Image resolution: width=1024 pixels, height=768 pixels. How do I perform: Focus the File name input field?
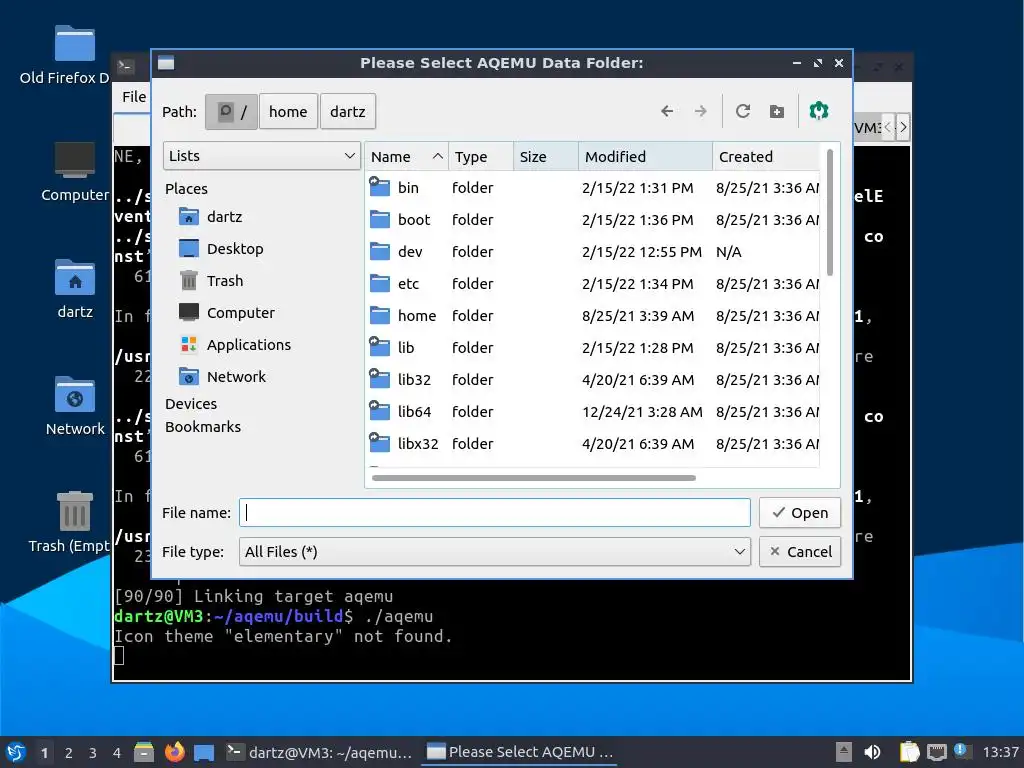tap(494, 513)
